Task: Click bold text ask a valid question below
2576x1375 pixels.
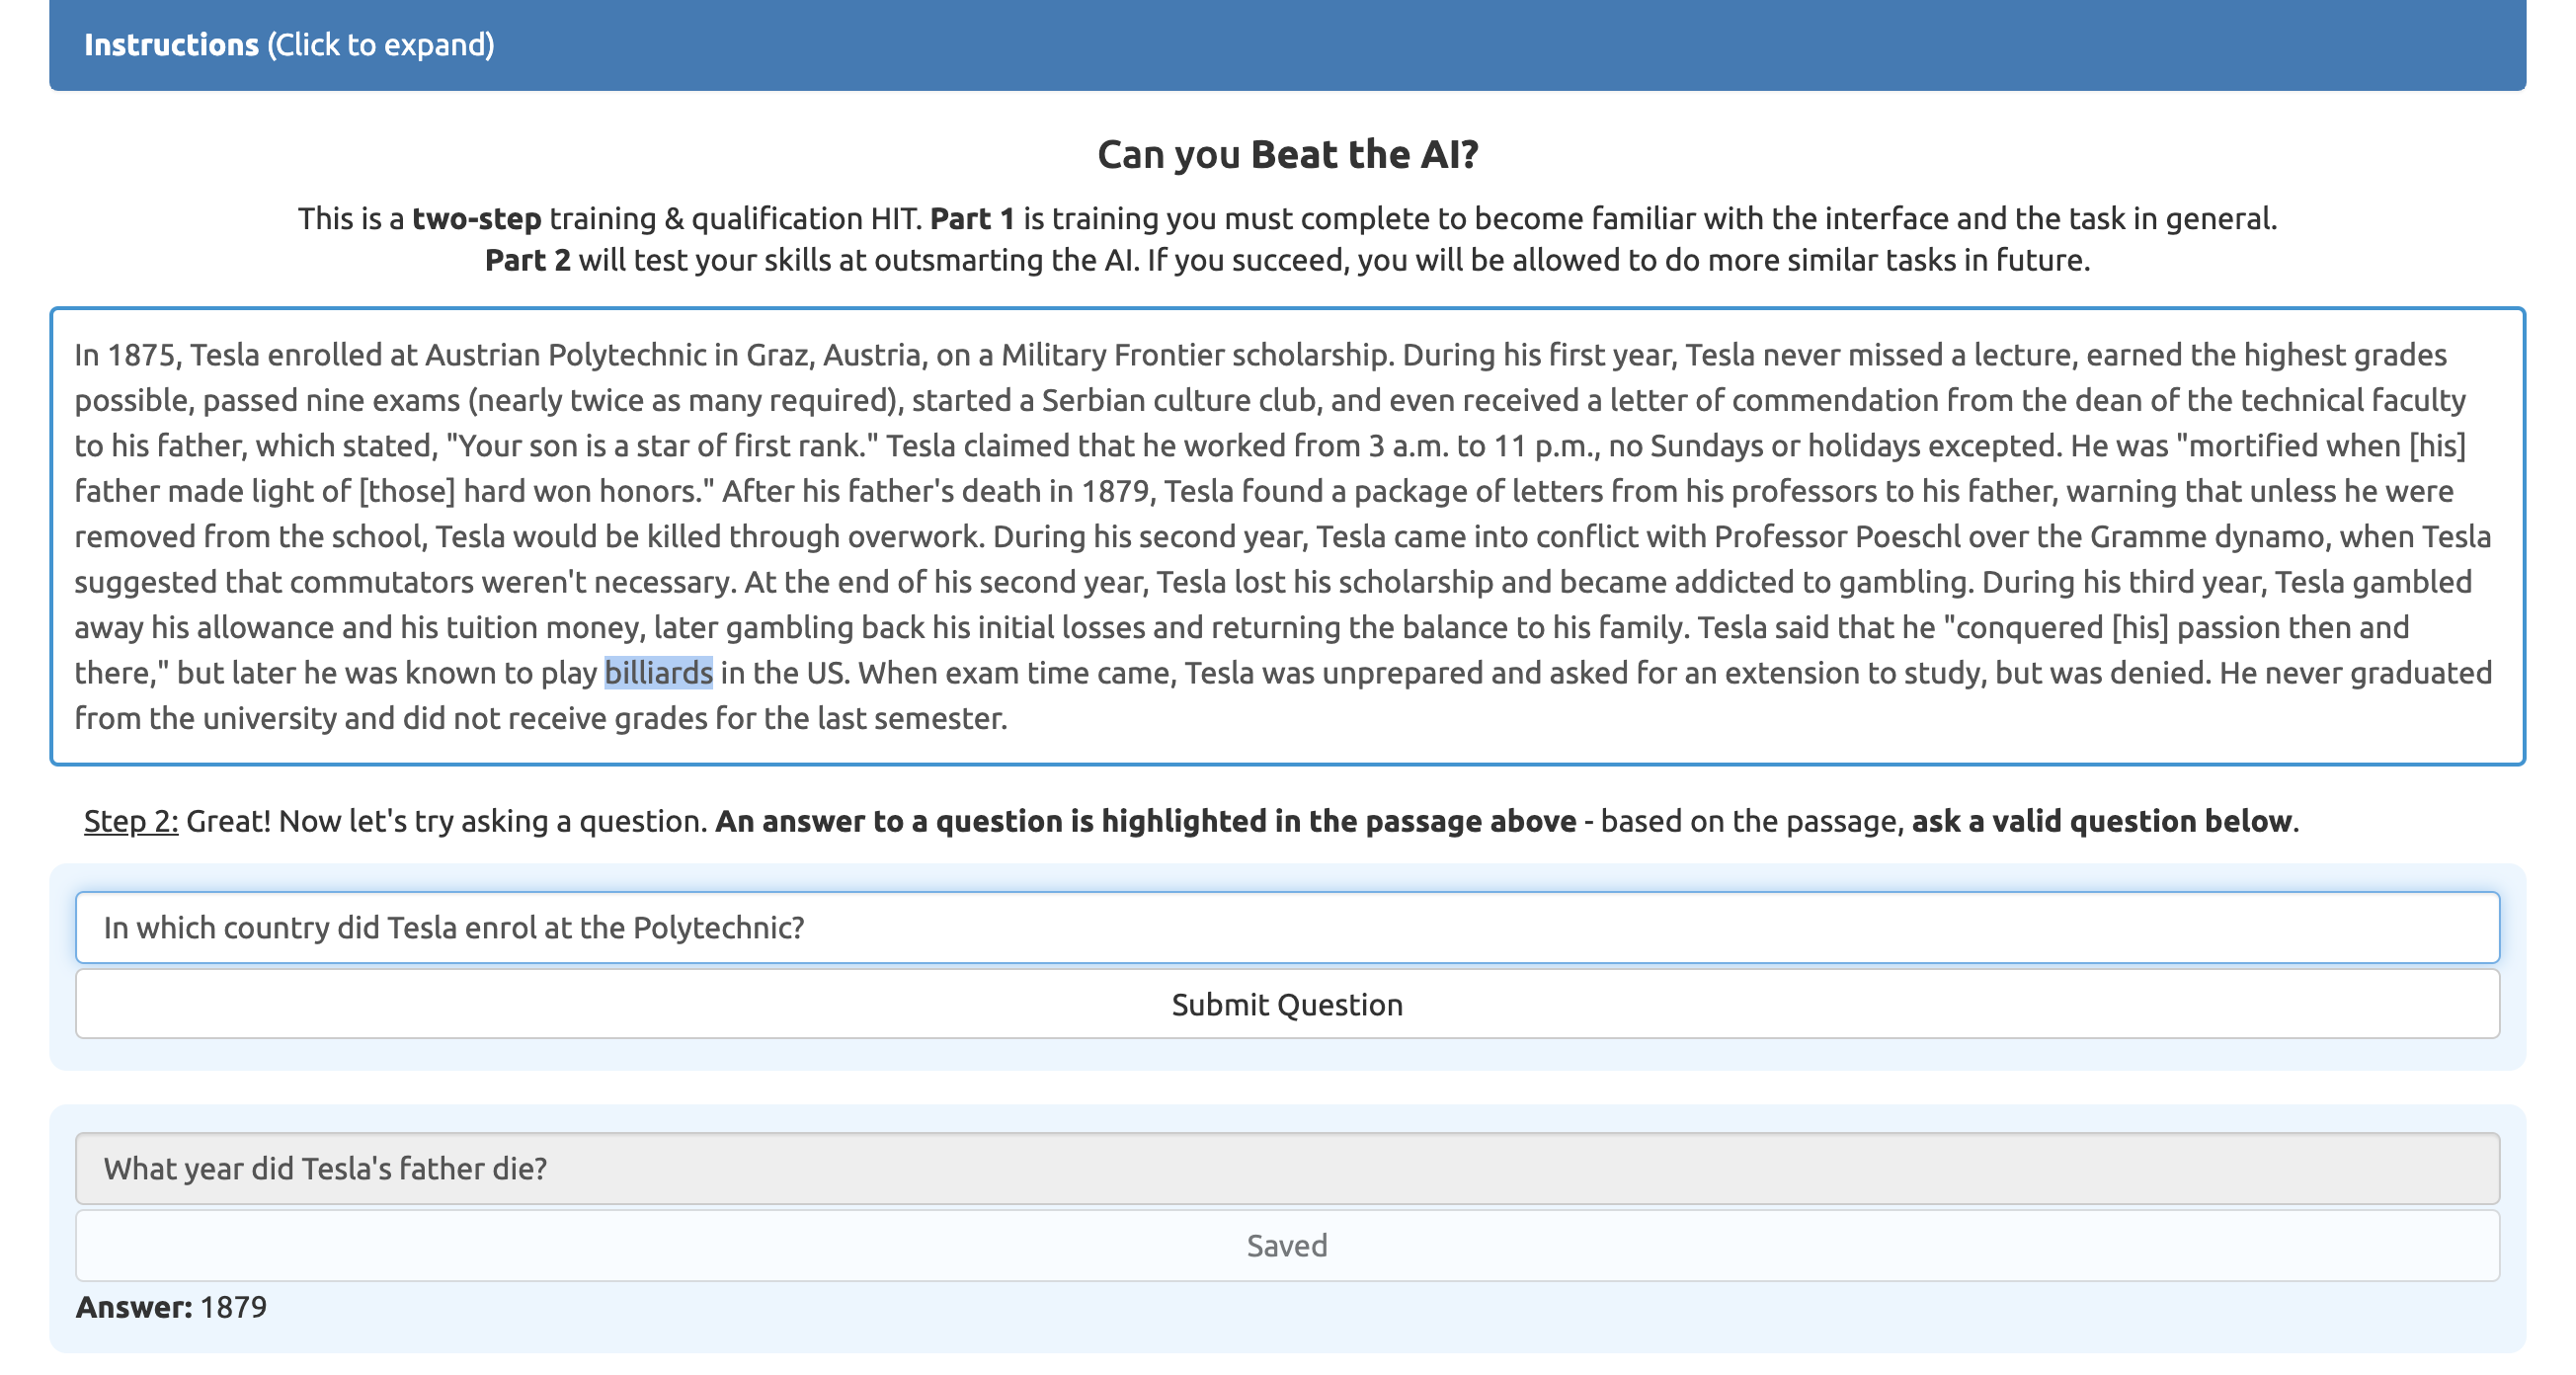Action: 2101,821
